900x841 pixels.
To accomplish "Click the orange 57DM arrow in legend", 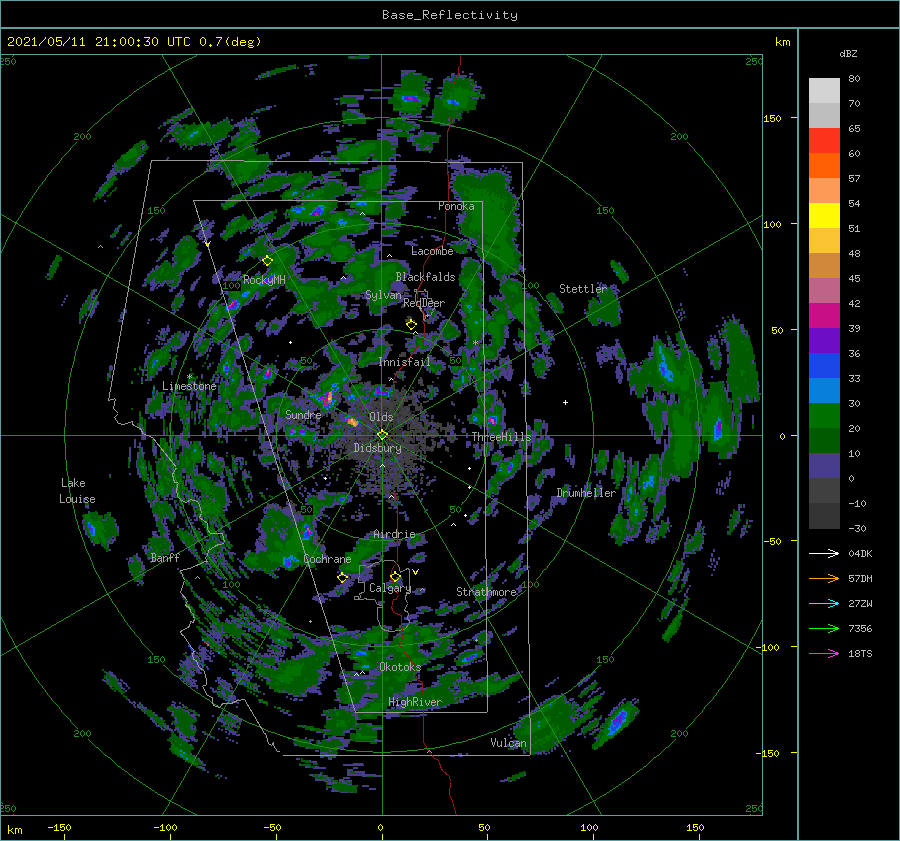I will (824, 579).
